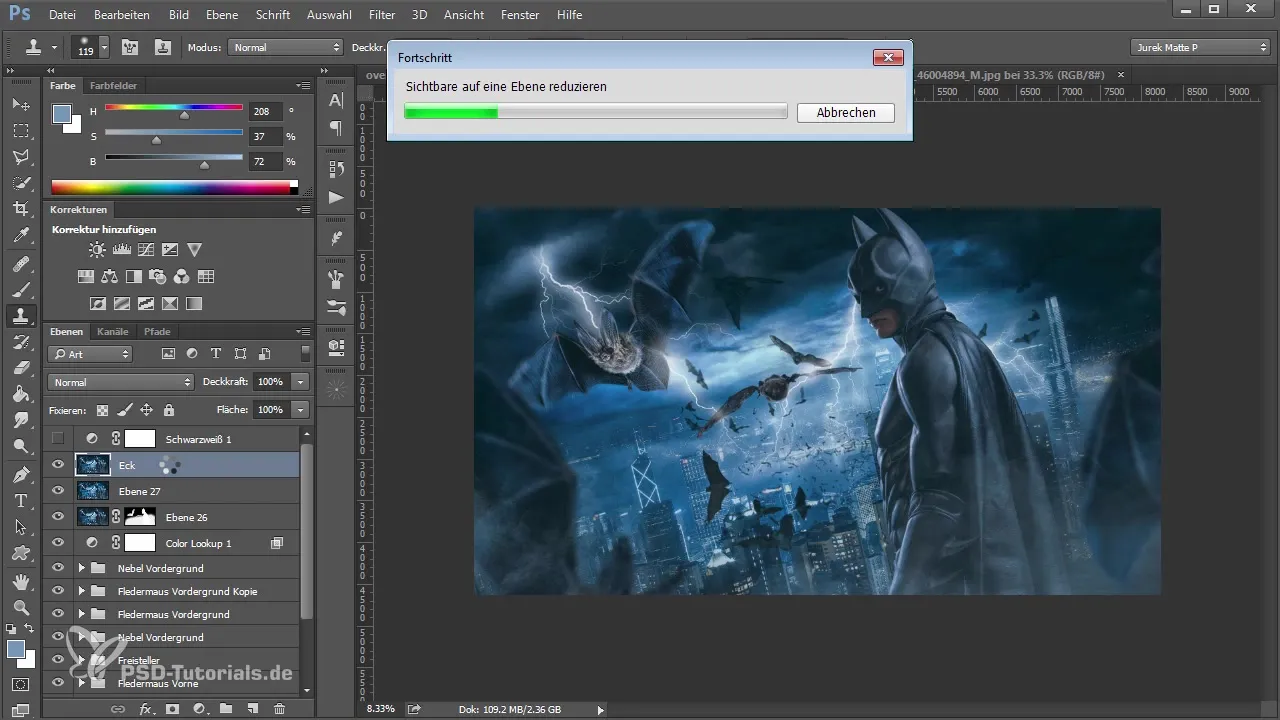This screenshot has height=720, width=1280.
Task: Select the Move tool
Action: click(x=21, y=104)
